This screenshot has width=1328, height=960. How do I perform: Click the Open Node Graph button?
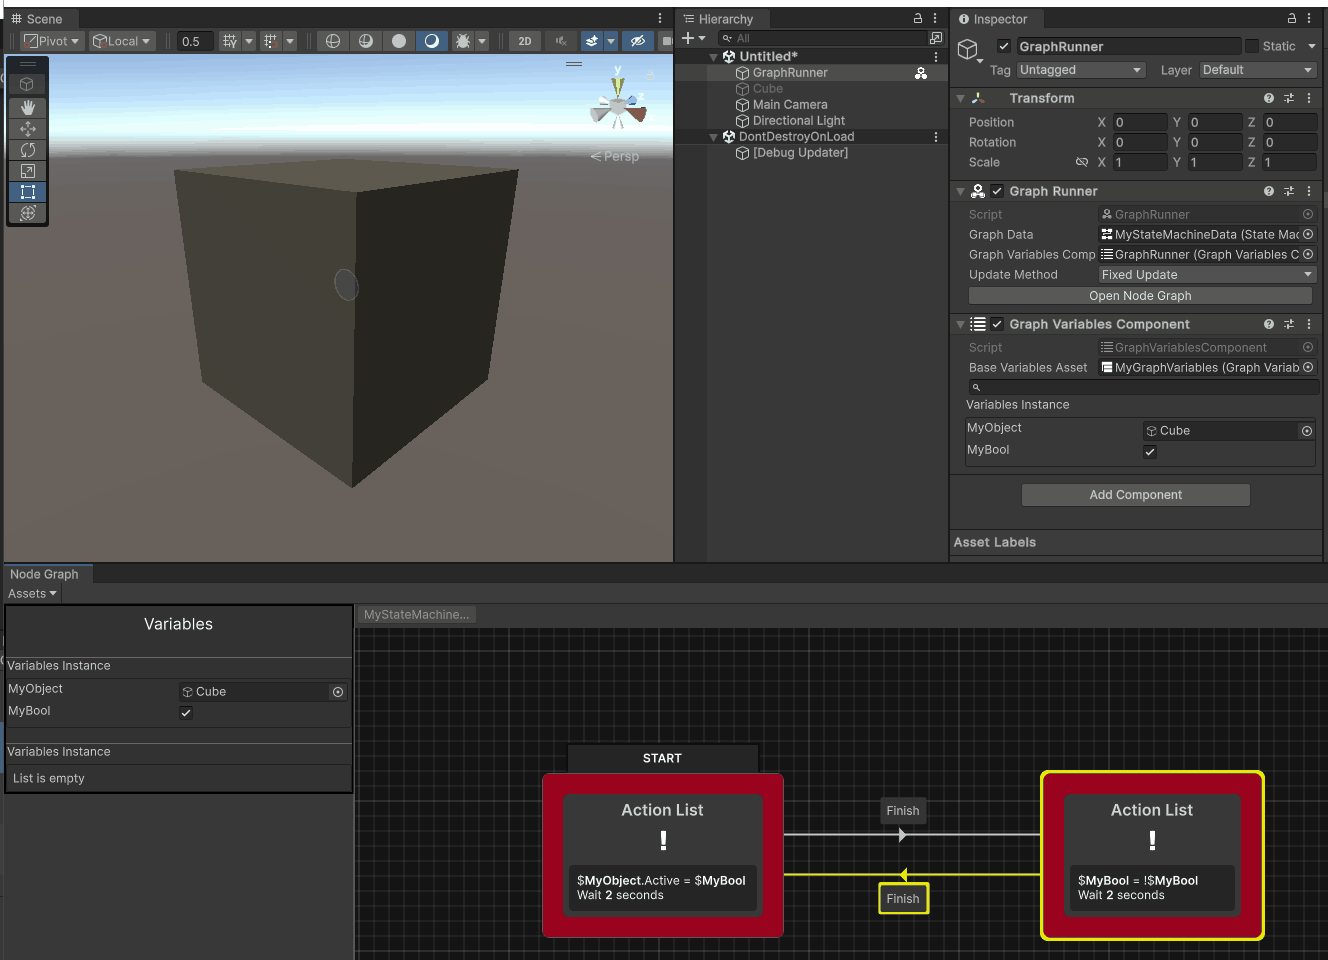(x=1140, y=296)
